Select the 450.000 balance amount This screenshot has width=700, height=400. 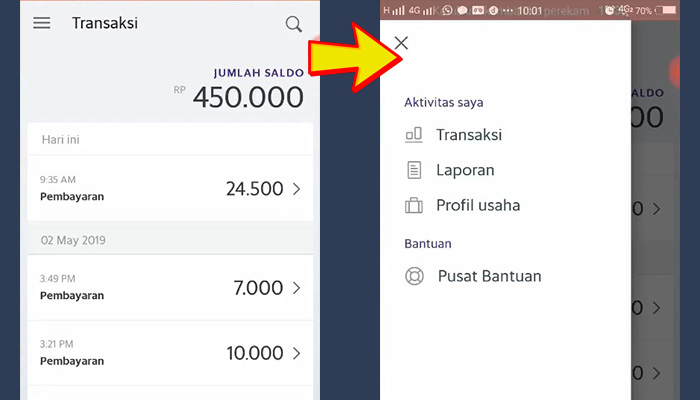pyautogui.click(x=248, y=97)
